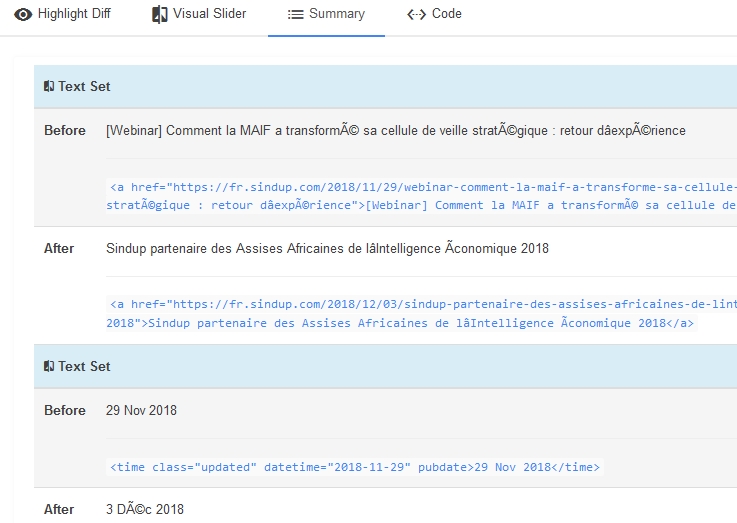Screen dimensions: 737x523
Task: Click the angle-brackets icon beside Code
Action: [x=416, y=15]
